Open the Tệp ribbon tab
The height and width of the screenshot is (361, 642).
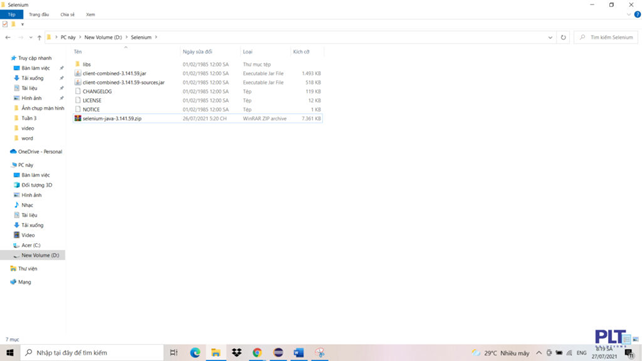(11, 14)
